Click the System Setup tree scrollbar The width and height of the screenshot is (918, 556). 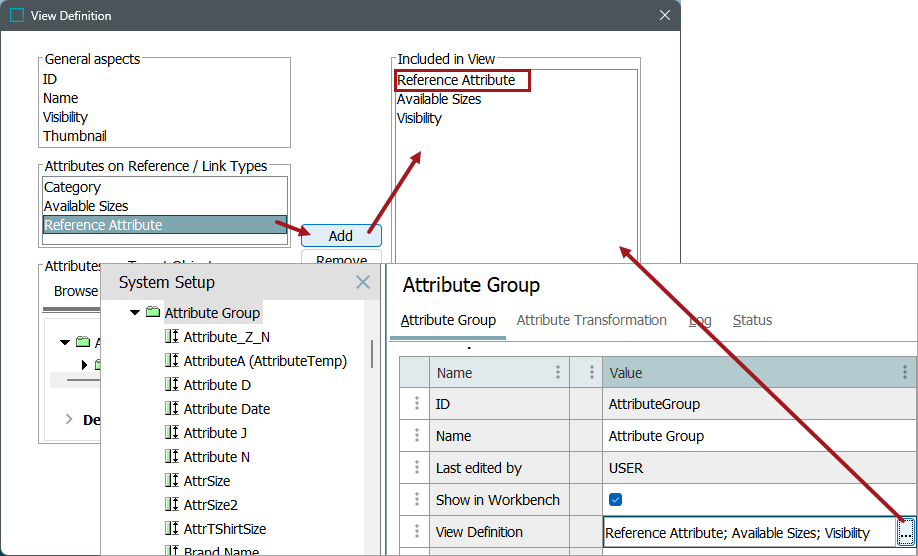[x=372, y=353]
